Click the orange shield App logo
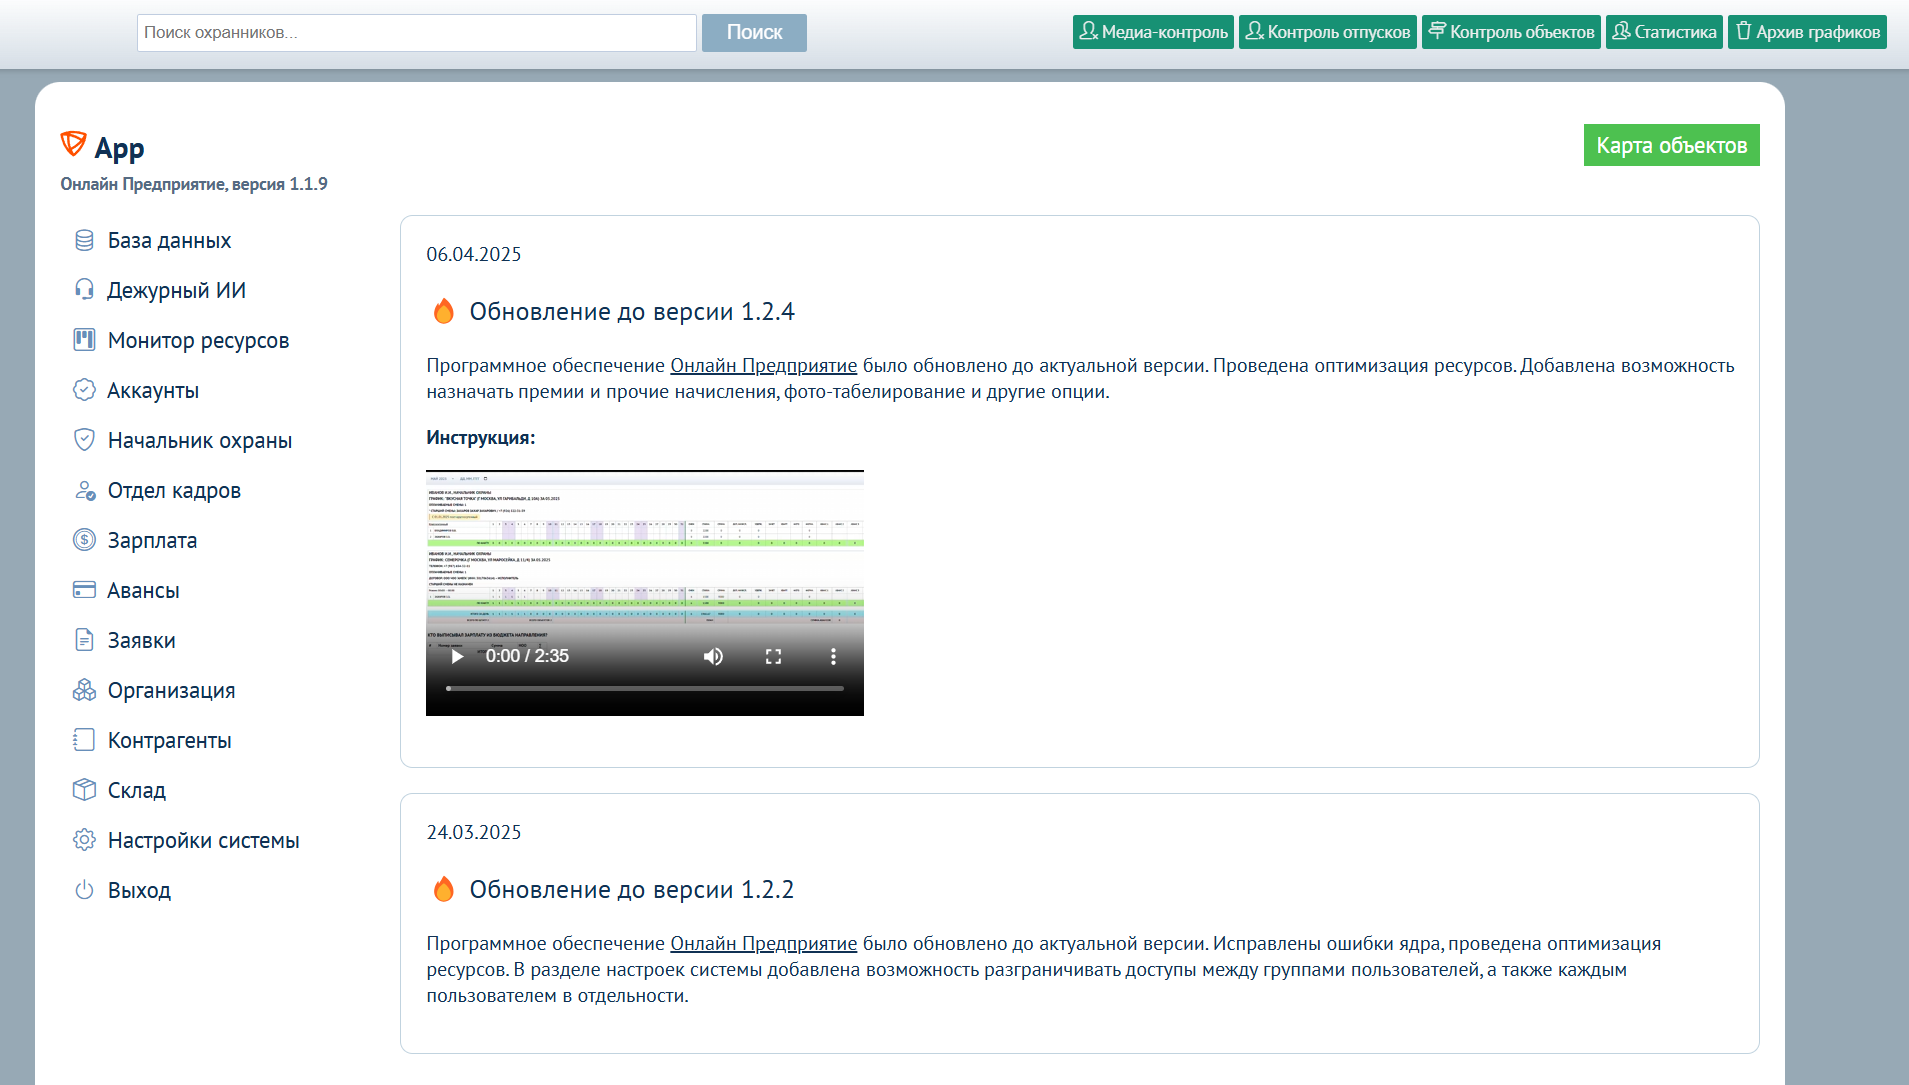Viewport: 1909px width, 1085px height. pos(73,145)
